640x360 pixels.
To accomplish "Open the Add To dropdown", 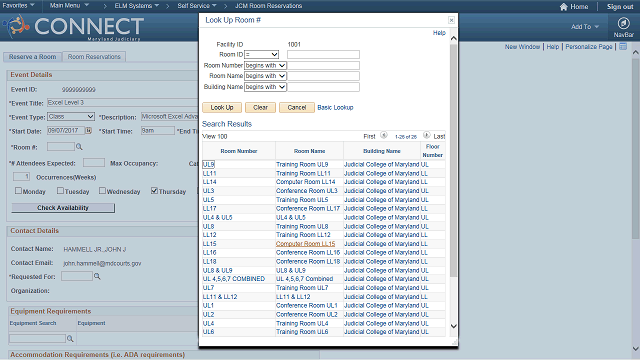I will coord(585,27).
